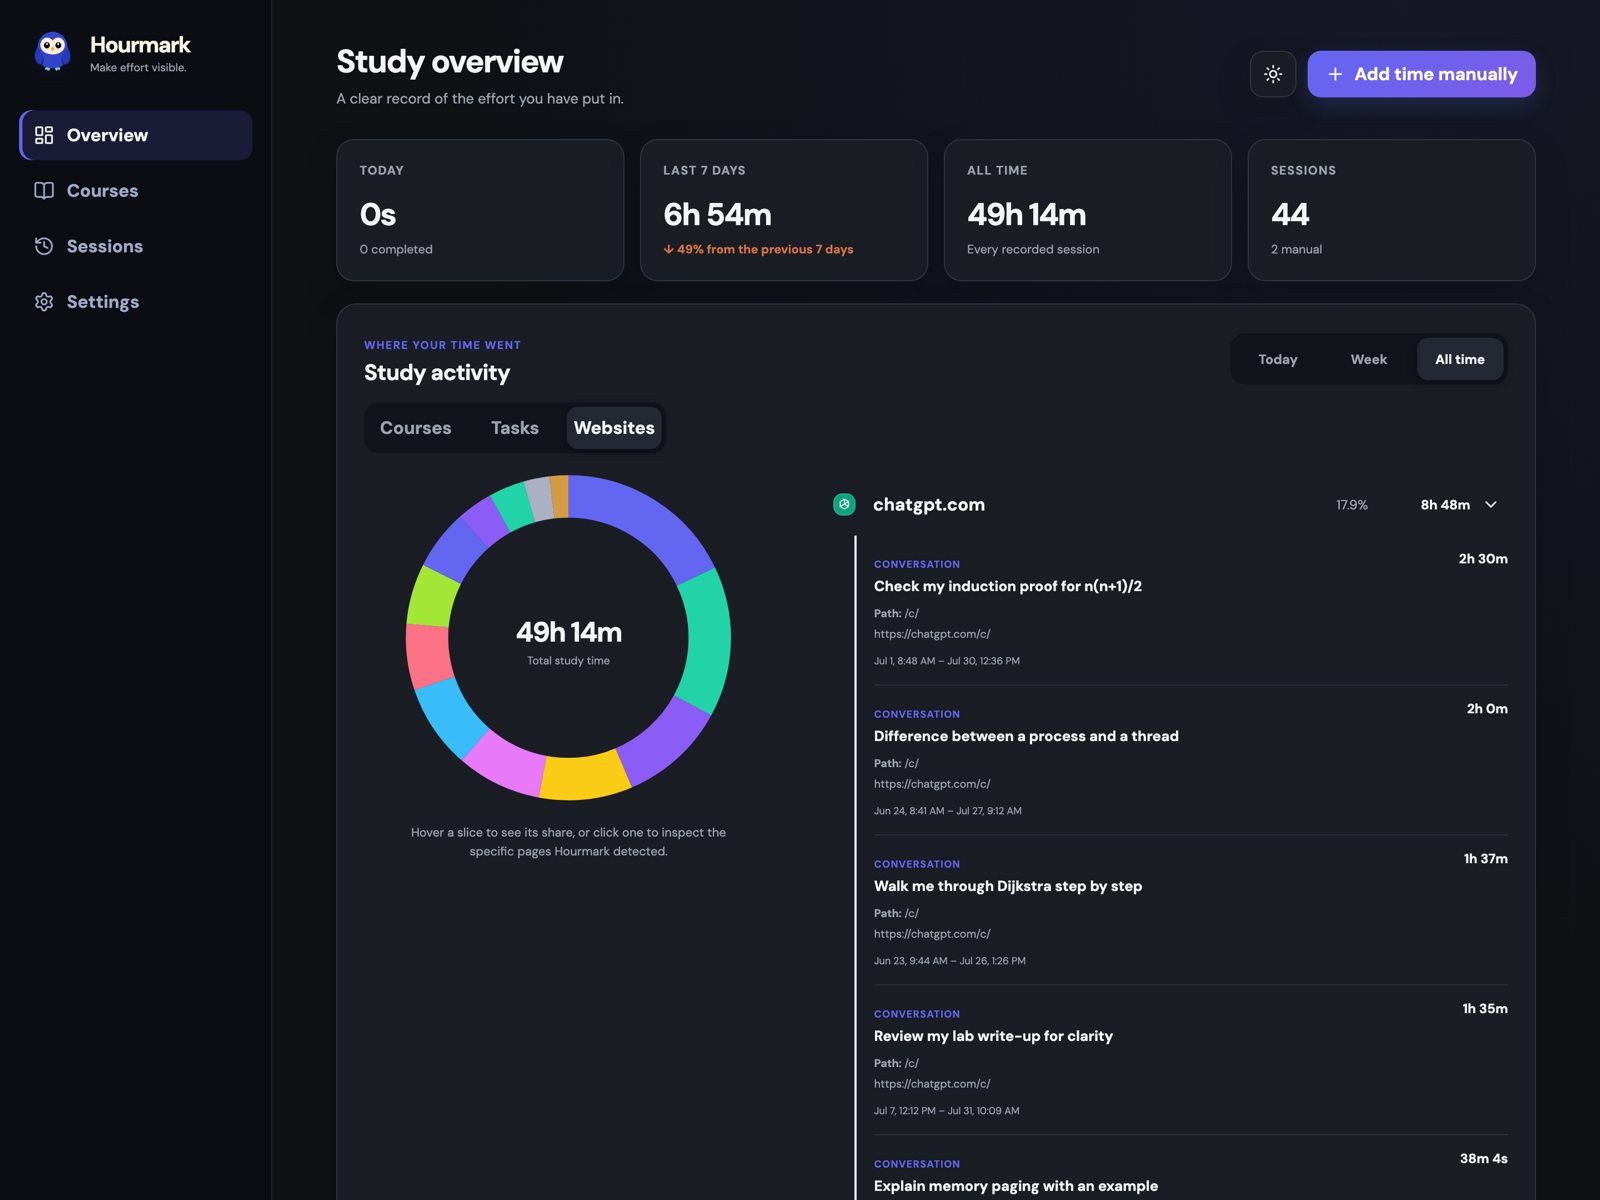The width and height of the screenshot is (1600, 1200).
Task: Click the Study overview heading
Action: pyautogui.click(x=450, y=62)
